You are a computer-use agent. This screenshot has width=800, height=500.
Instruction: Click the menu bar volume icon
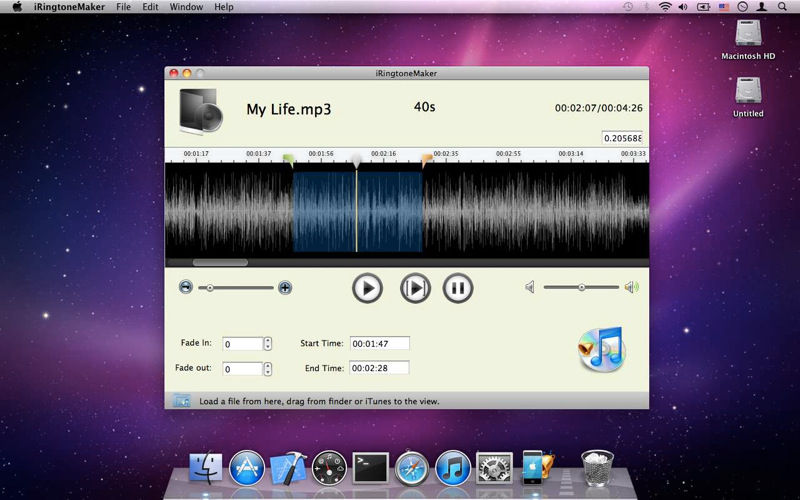683,7
